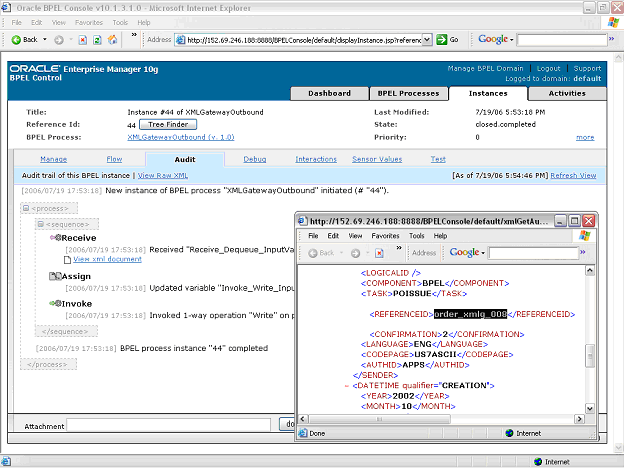Switch to the Dashboard tab

point(330,93)
